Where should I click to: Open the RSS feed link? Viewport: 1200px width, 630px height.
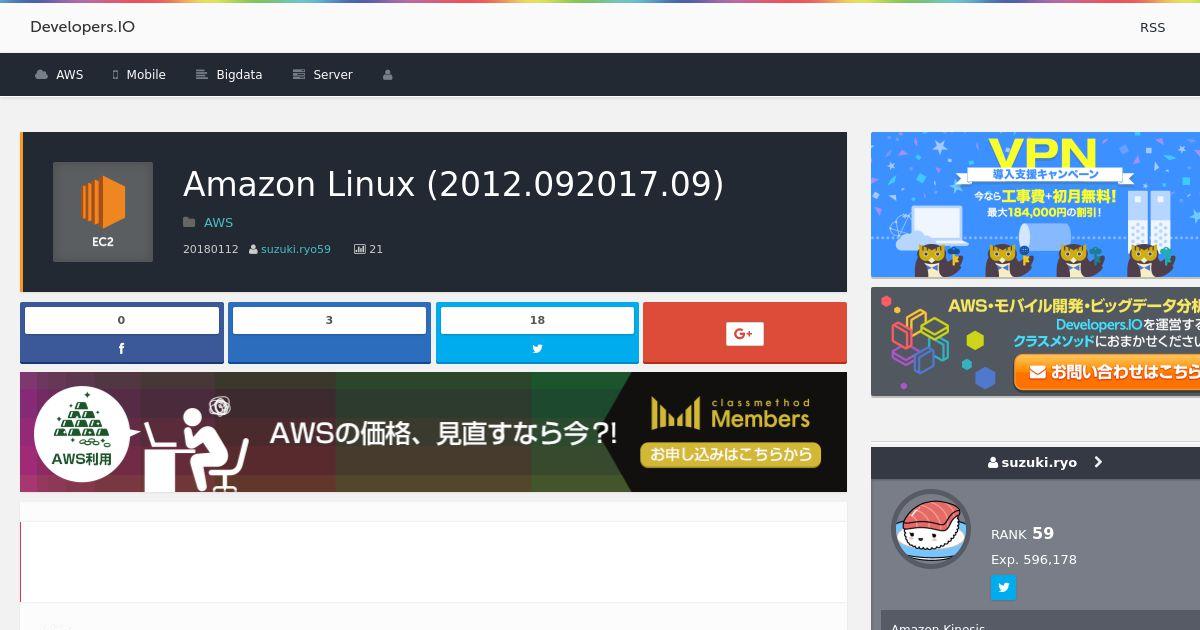coord(1152,27)
